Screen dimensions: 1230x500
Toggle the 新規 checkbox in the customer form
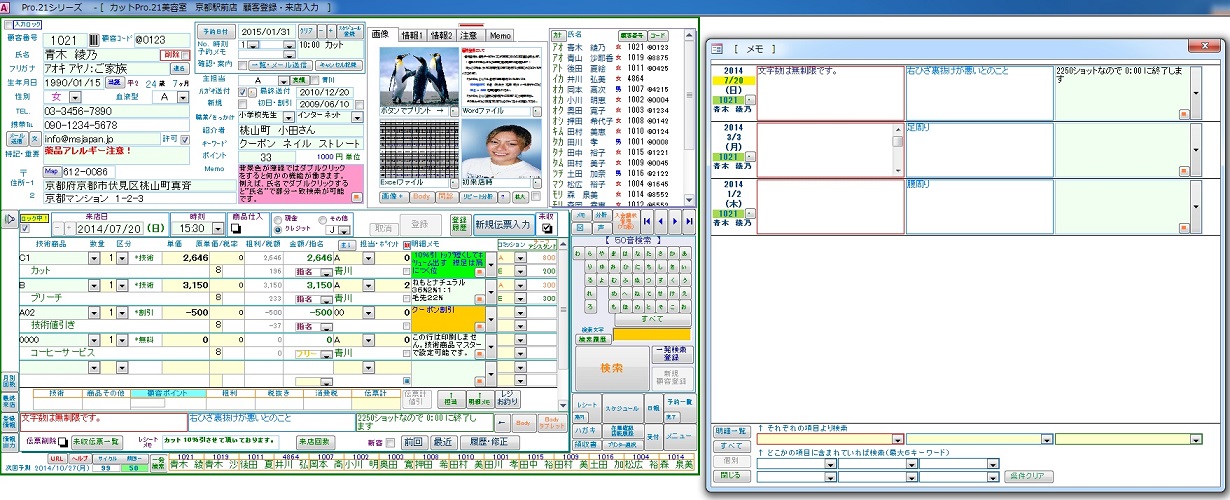click(241, 103)
